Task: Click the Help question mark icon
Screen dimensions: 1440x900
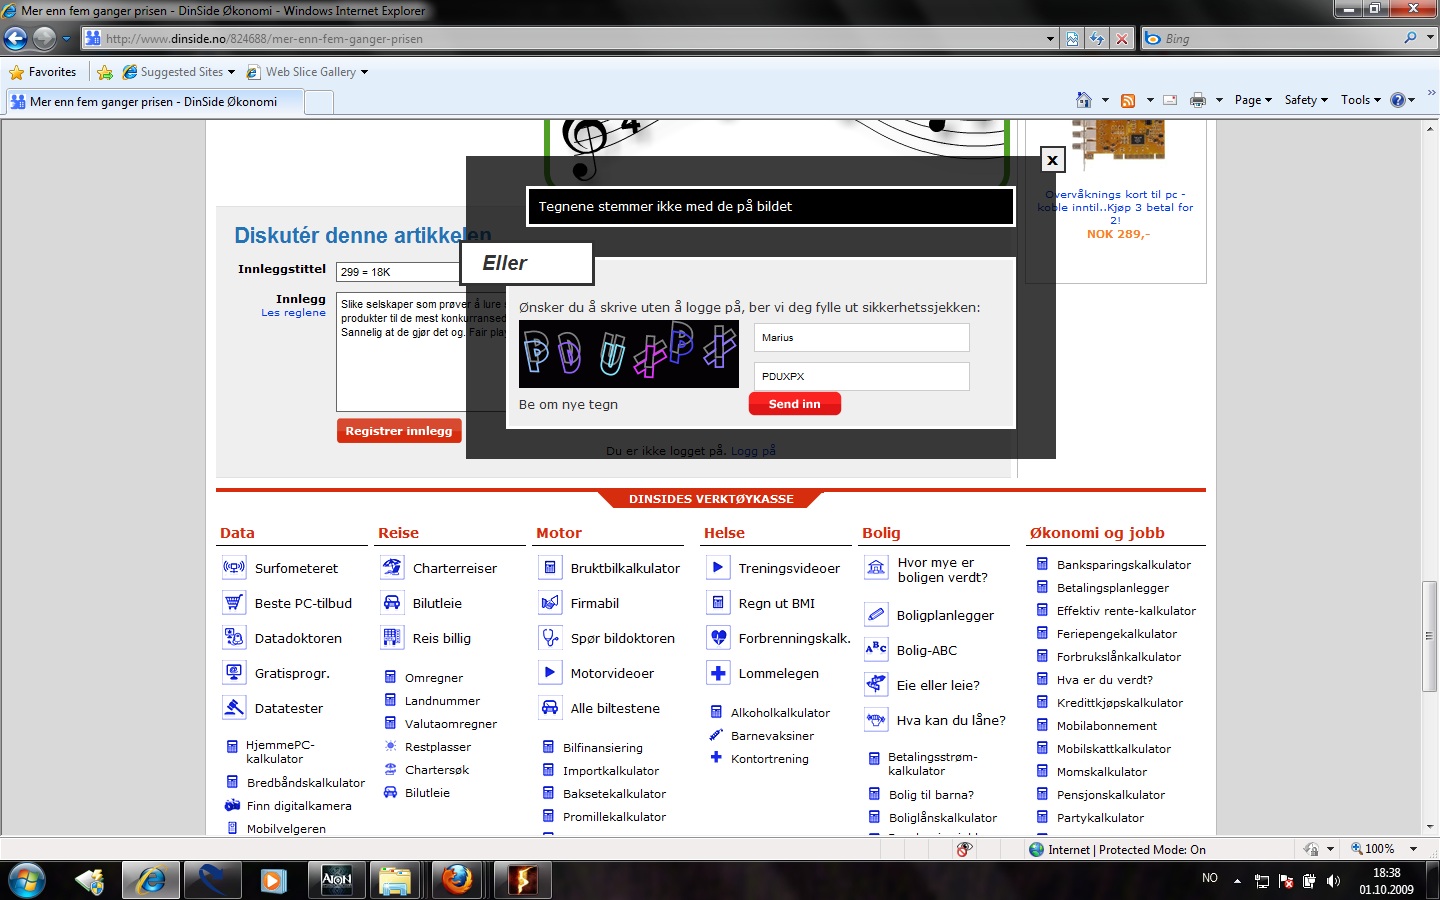Action: pos(1398,100)
